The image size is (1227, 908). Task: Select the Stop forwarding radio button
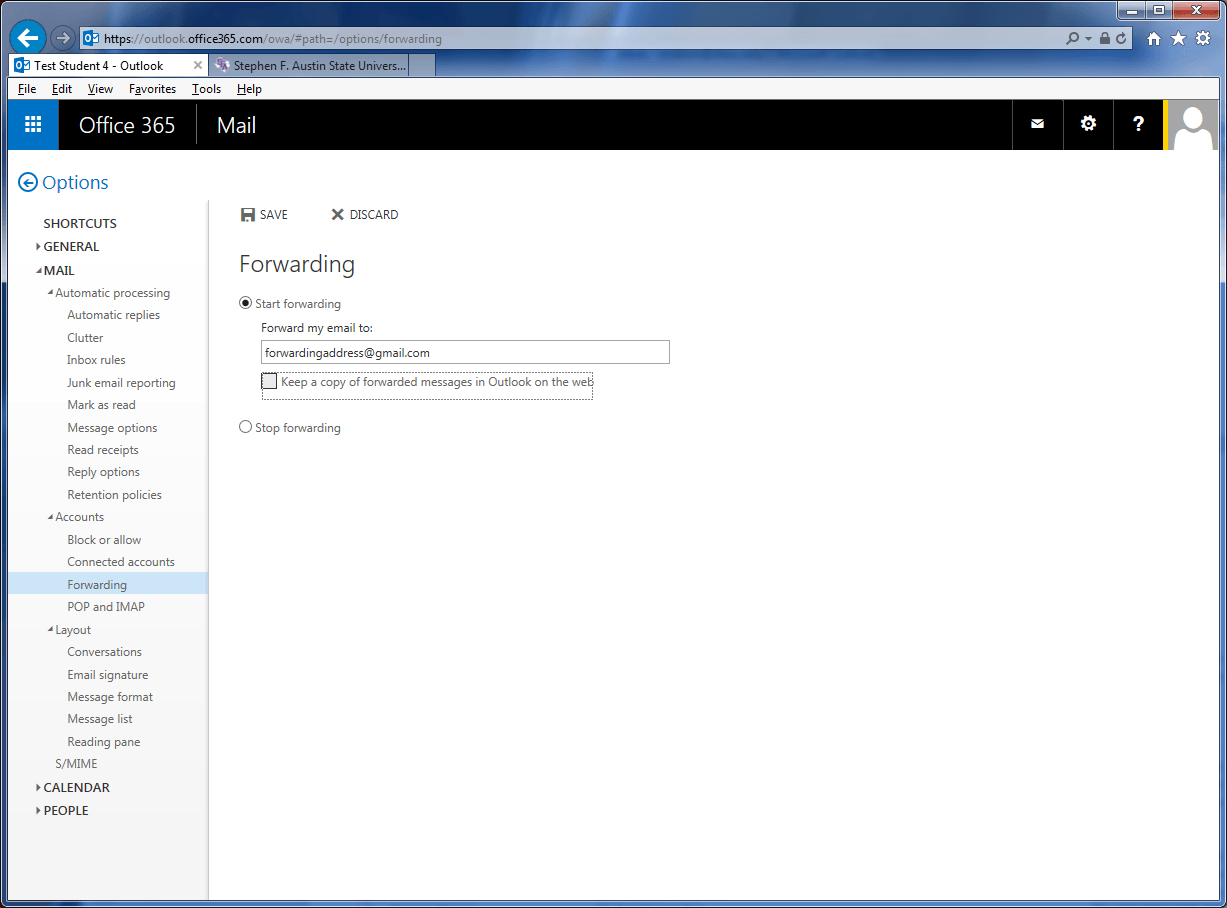(x=246, y=428)
